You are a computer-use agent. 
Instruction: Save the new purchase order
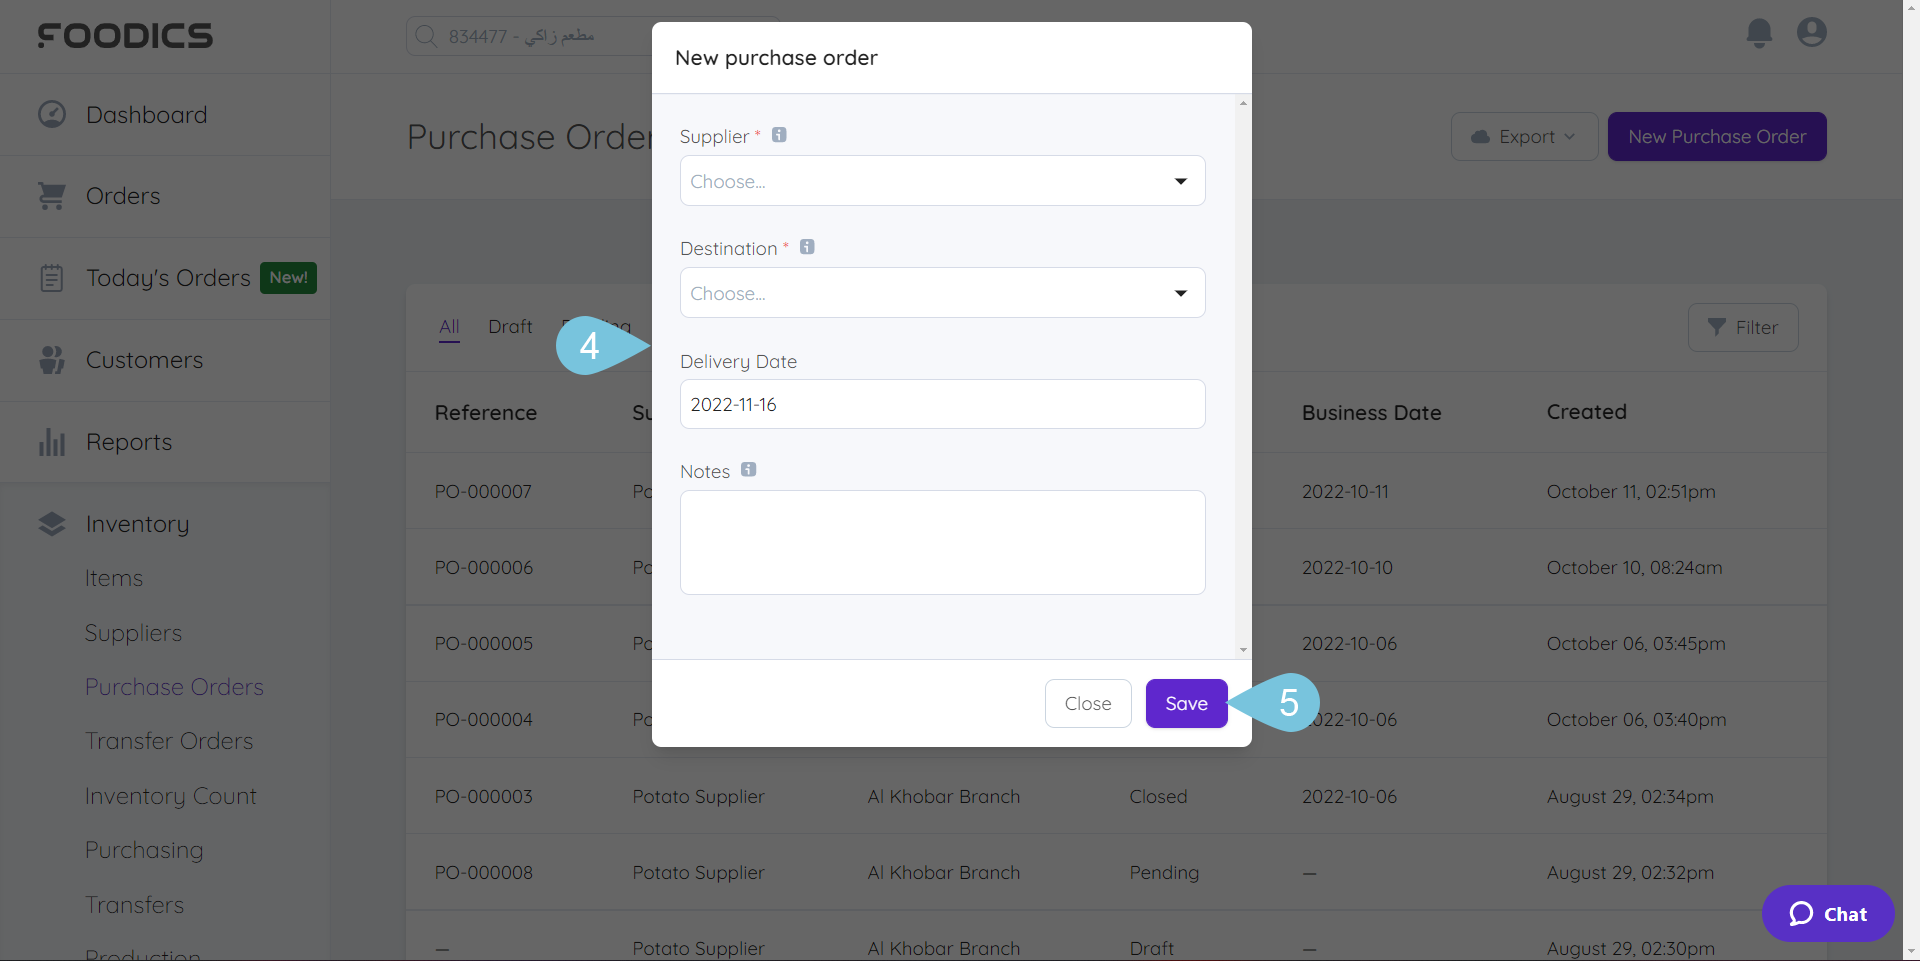point(1186,703)
